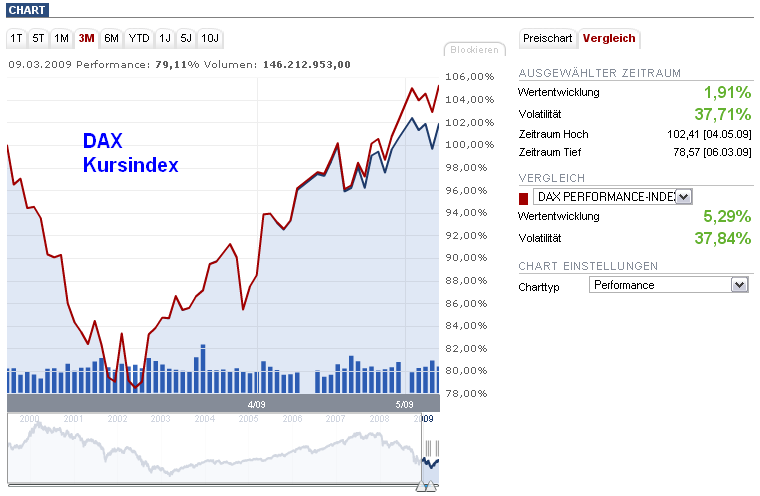This screenshot has height=496, width=760.
Task: Click the 5/09 date marker on axis
Action: 405,404
